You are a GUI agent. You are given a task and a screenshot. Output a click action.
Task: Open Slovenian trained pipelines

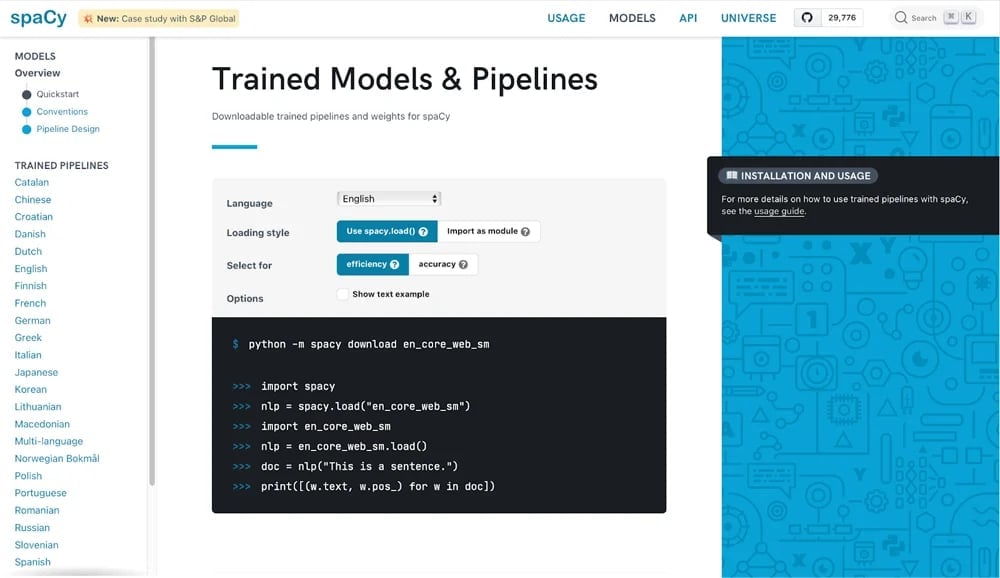(x=36, y=545)
